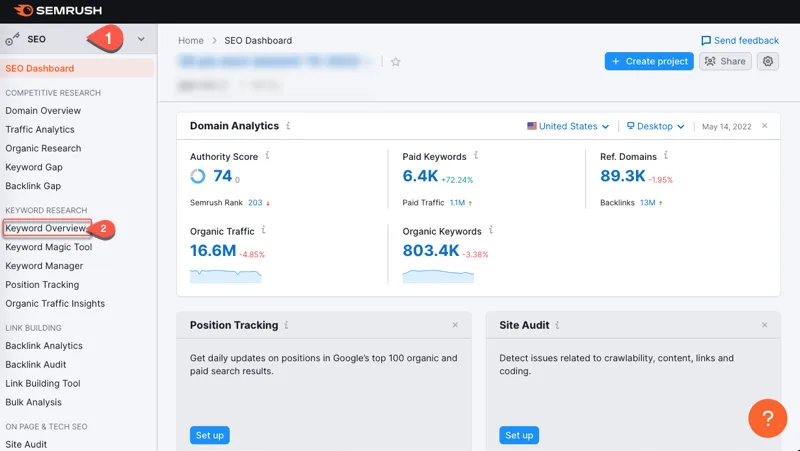
Task: Click Ref. Domains info icon
Action: click(x=665, y=156)
